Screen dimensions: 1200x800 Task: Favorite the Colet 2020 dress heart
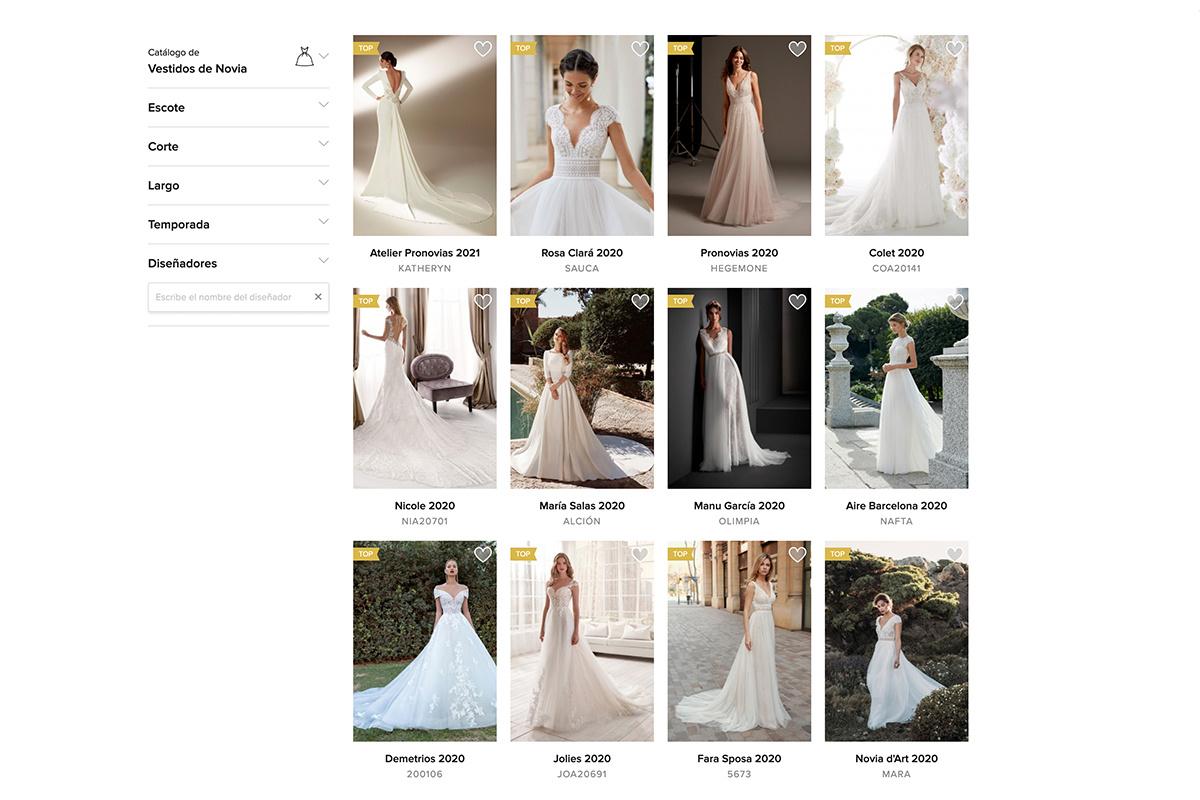tap(954, 49)
